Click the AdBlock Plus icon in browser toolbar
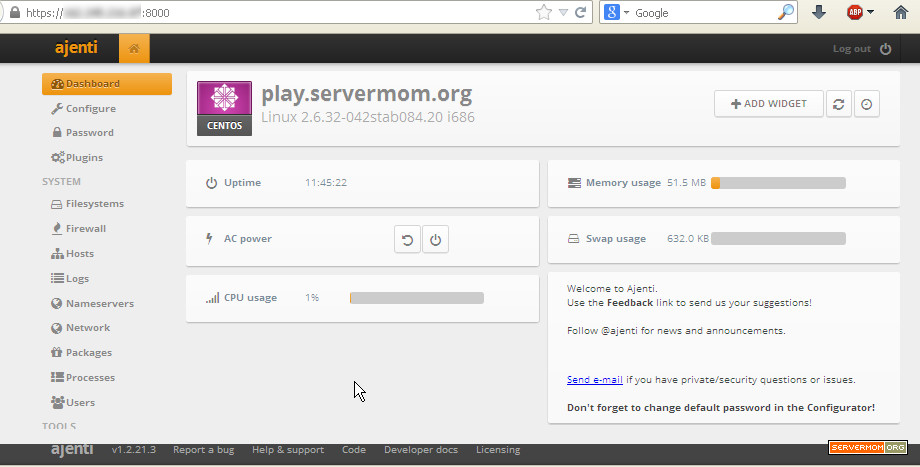This screenshot has width=920, height=467. pyautogui.click(x=855, y=13)
